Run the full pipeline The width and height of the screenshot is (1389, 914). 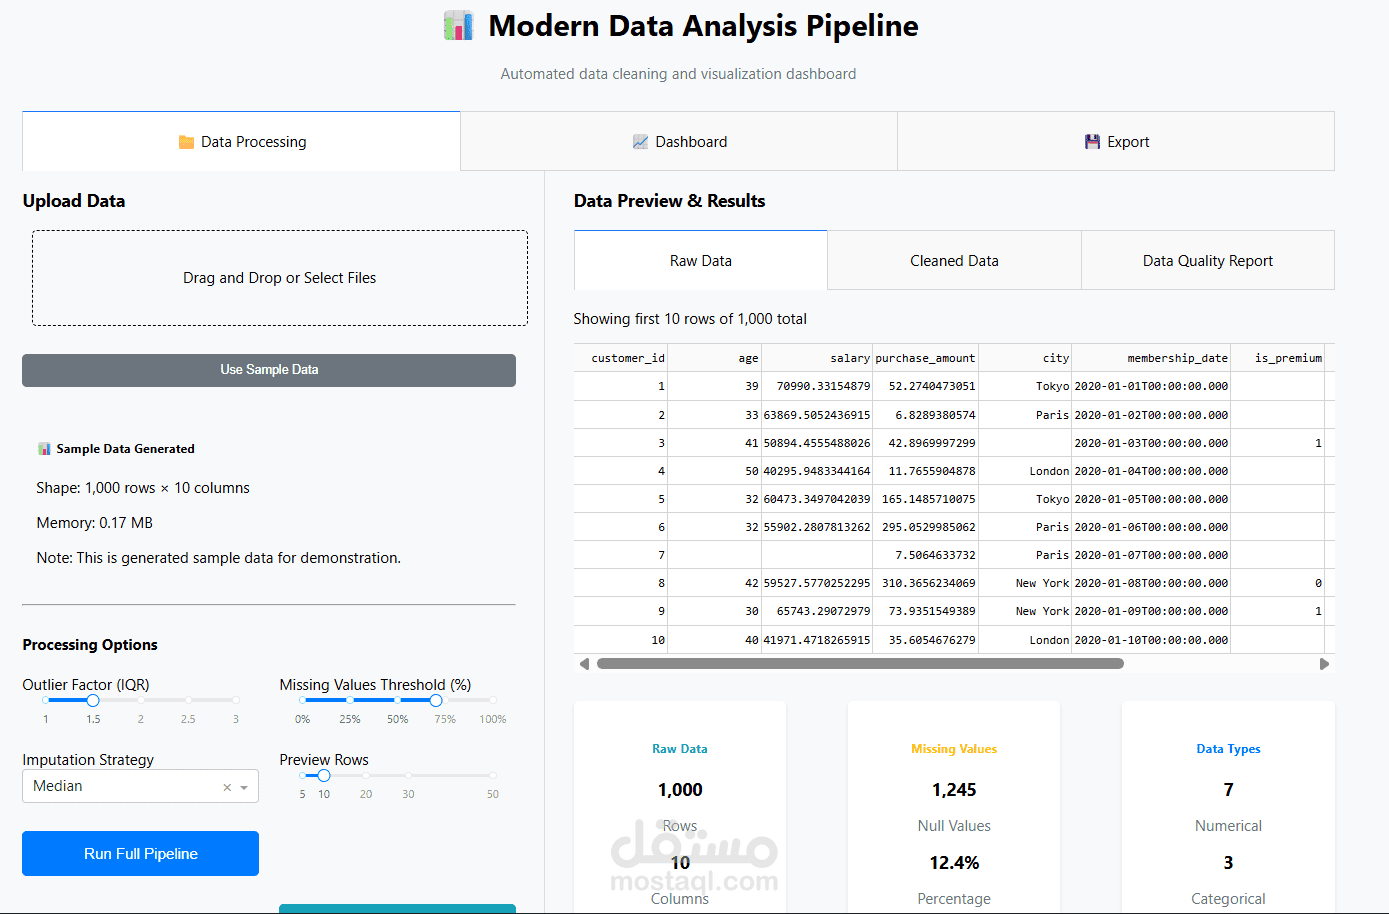(140, 853)
